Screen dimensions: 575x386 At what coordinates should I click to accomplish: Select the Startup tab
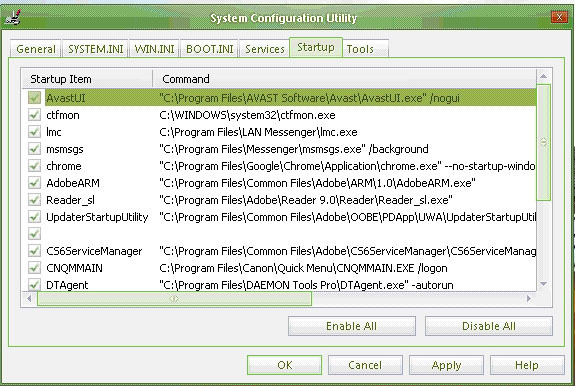(316, 47)
